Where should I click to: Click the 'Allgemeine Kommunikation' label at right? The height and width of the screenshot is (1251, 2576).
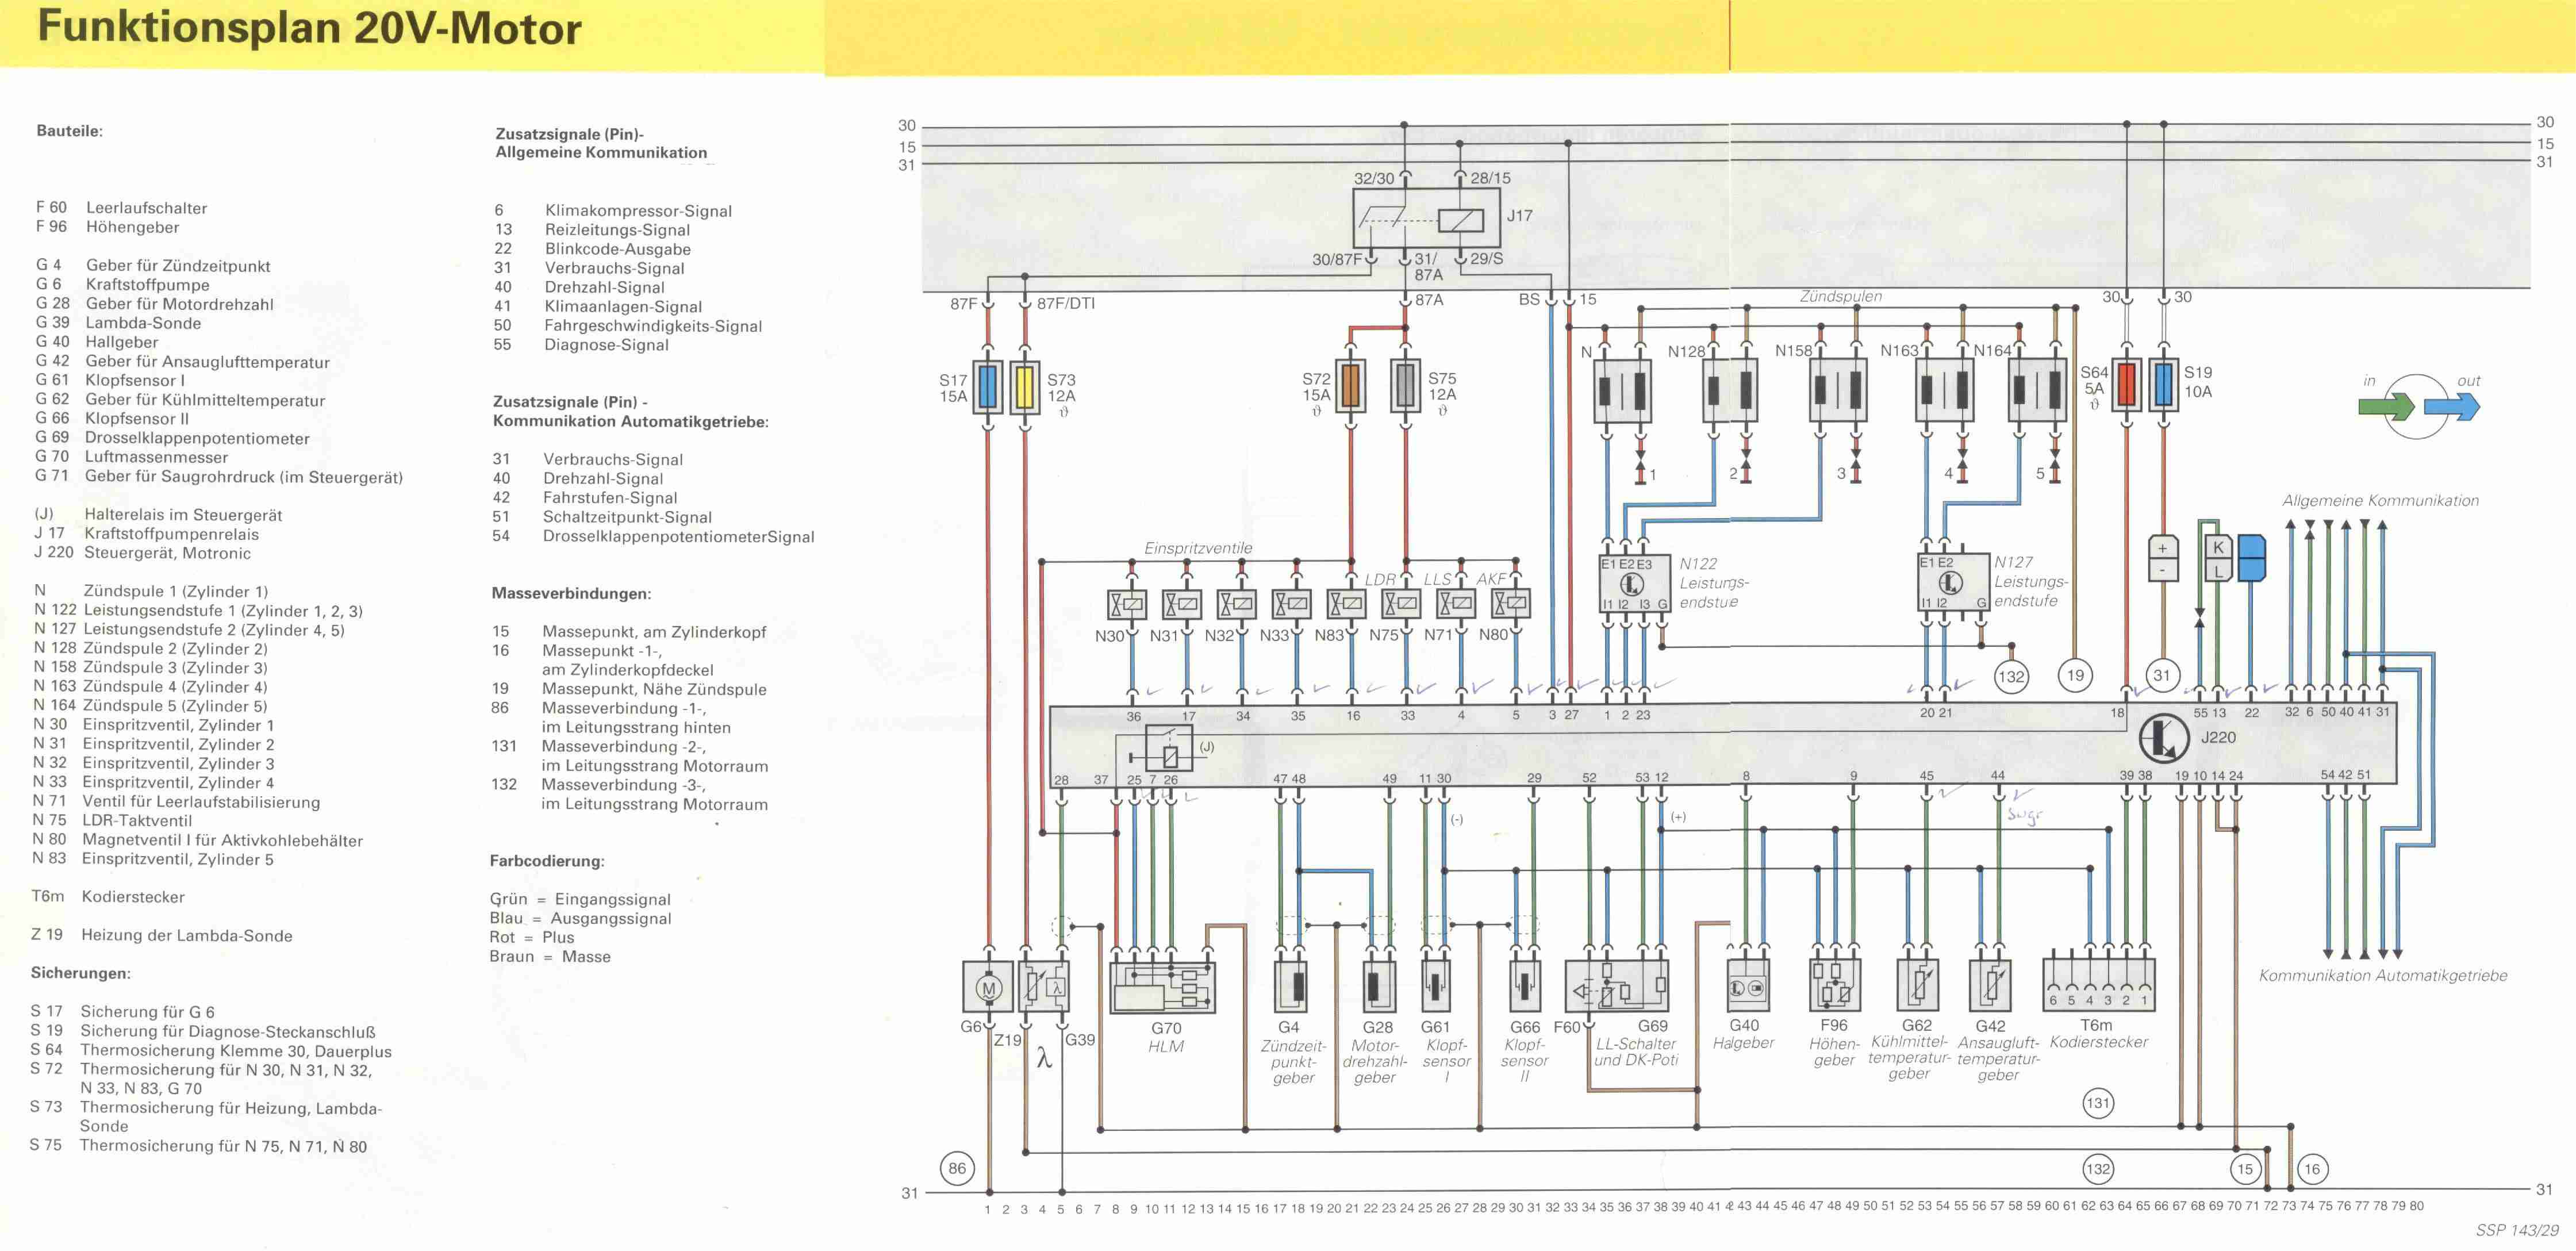point(2380,501)
